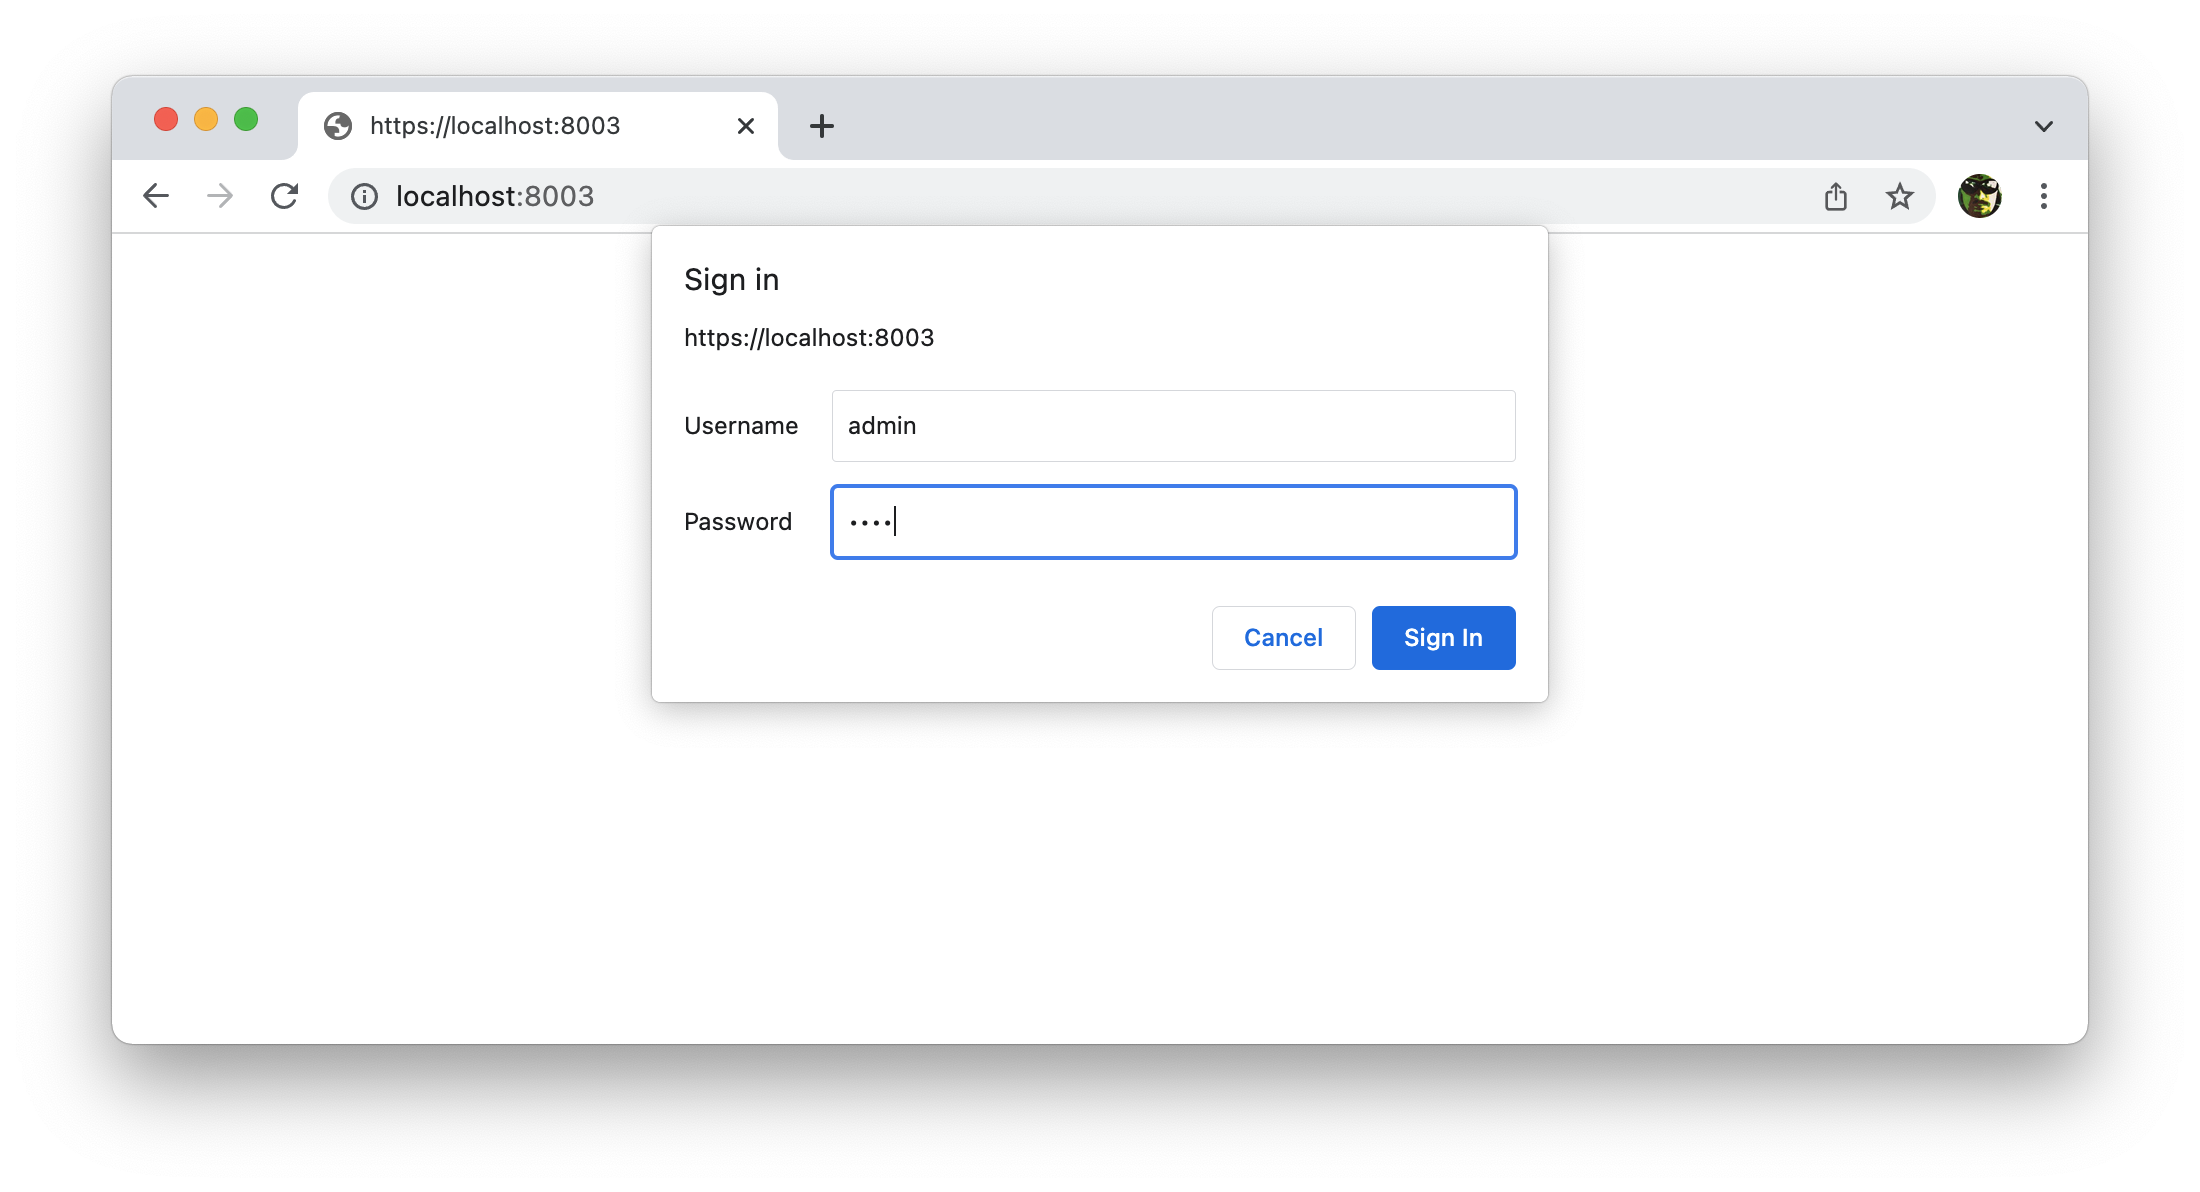Screen dimensions: 2200x1192
Task: Click the Sign In button
Action: point(1443,638)
